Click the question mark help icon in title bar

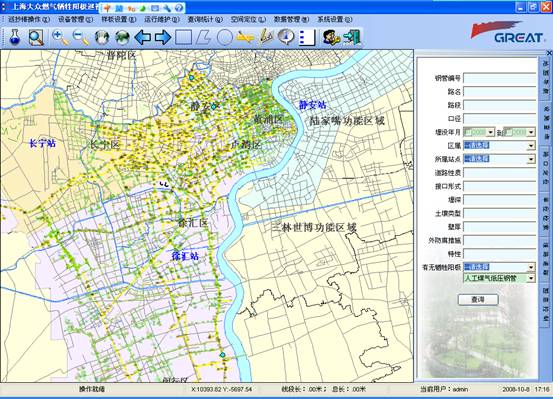[179, 7]
